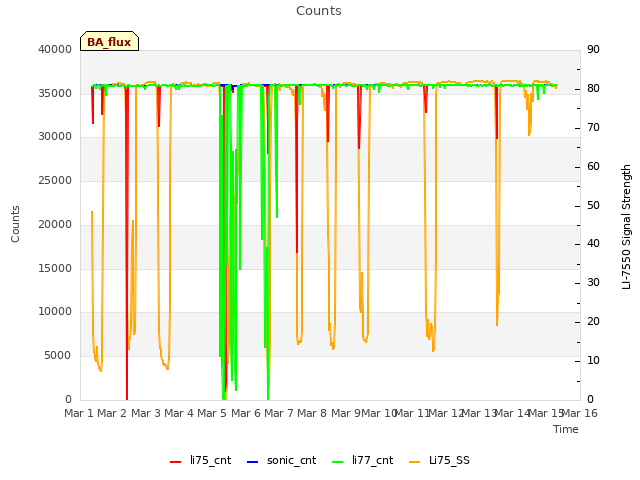
Task: Click the 30 right-axis tick label
Action: pos(593,282)
